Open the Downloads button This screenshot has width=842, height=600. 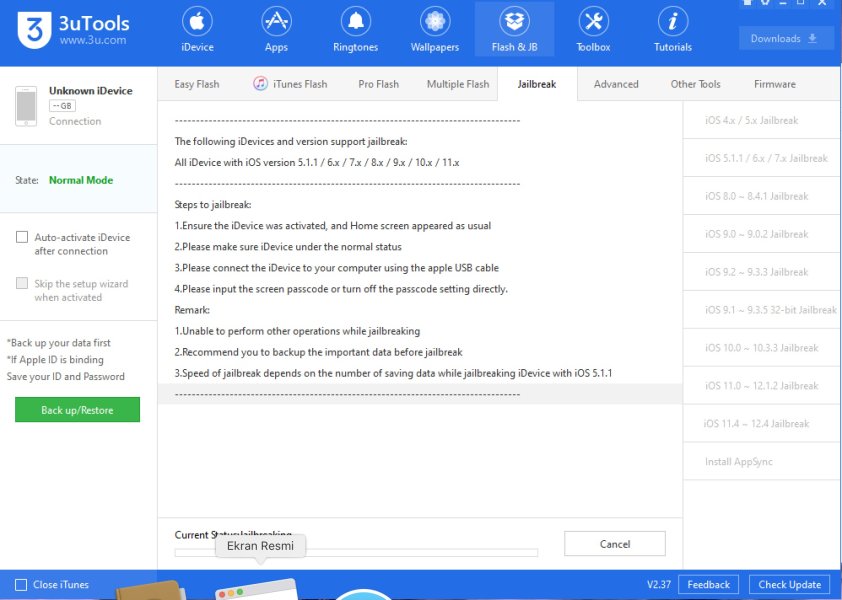(x=786, y=39)
